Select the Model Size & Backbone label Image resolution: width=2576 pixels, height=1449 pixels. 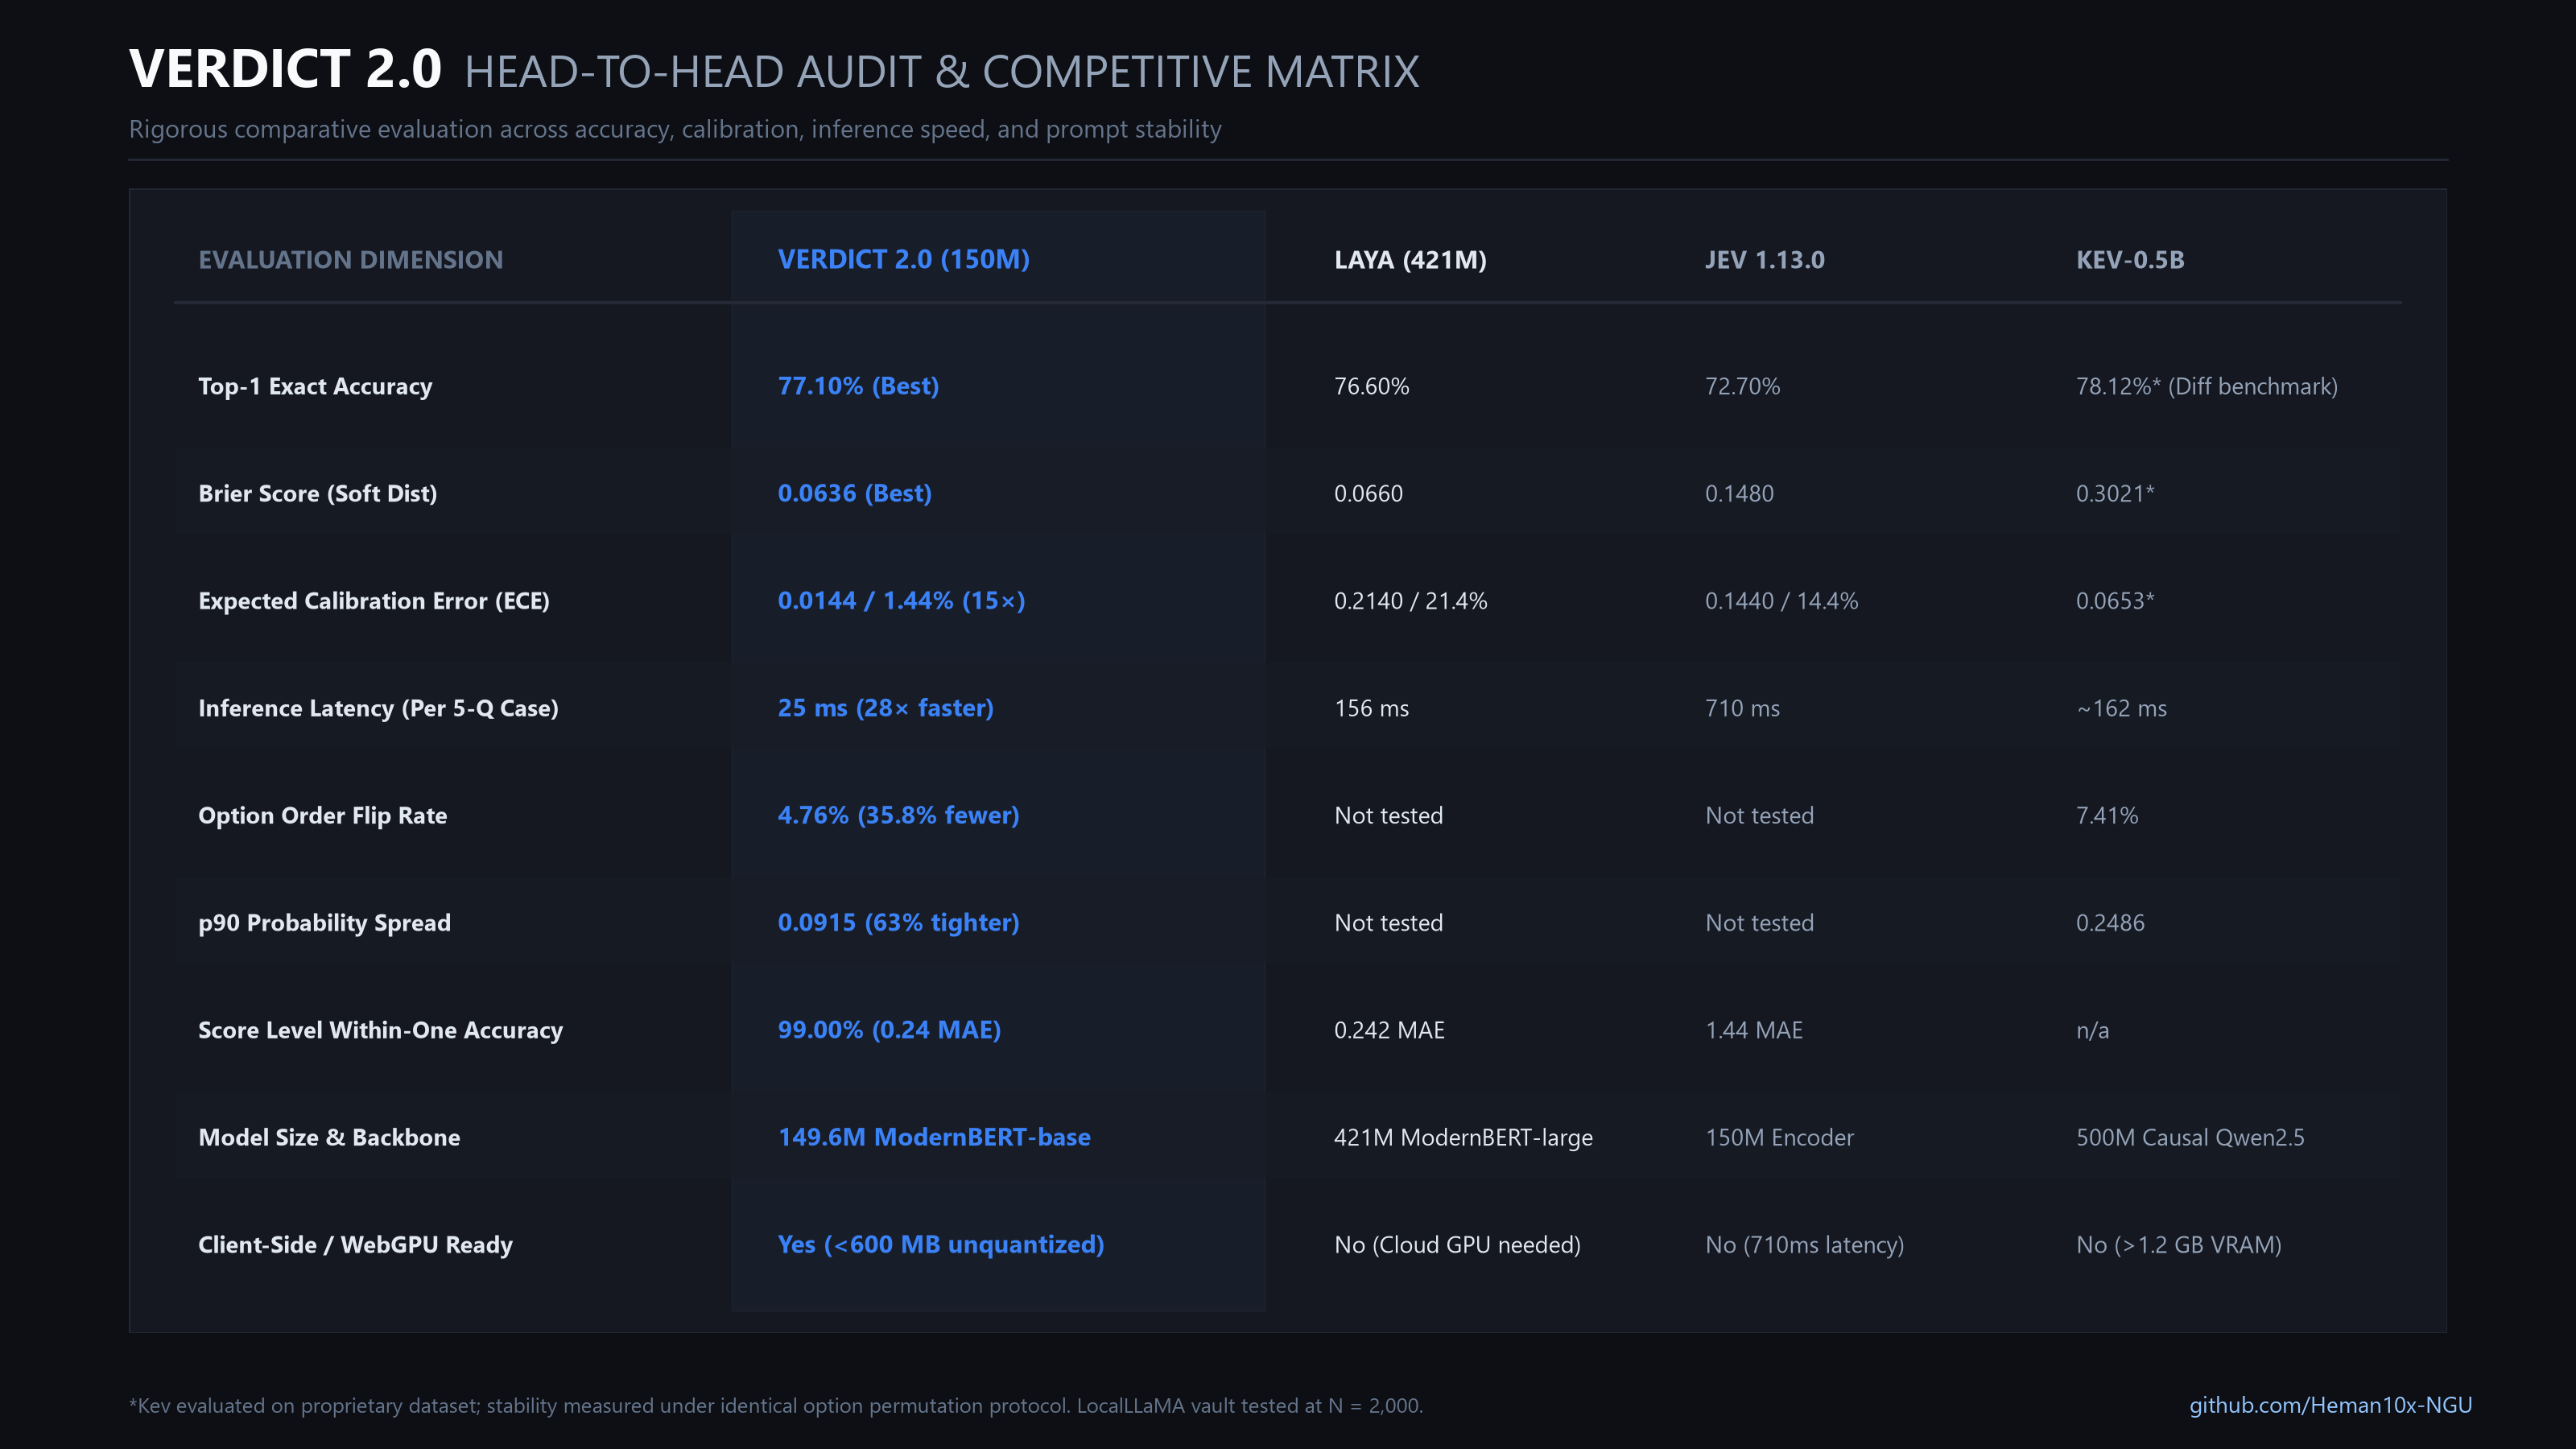(329, 1137)
